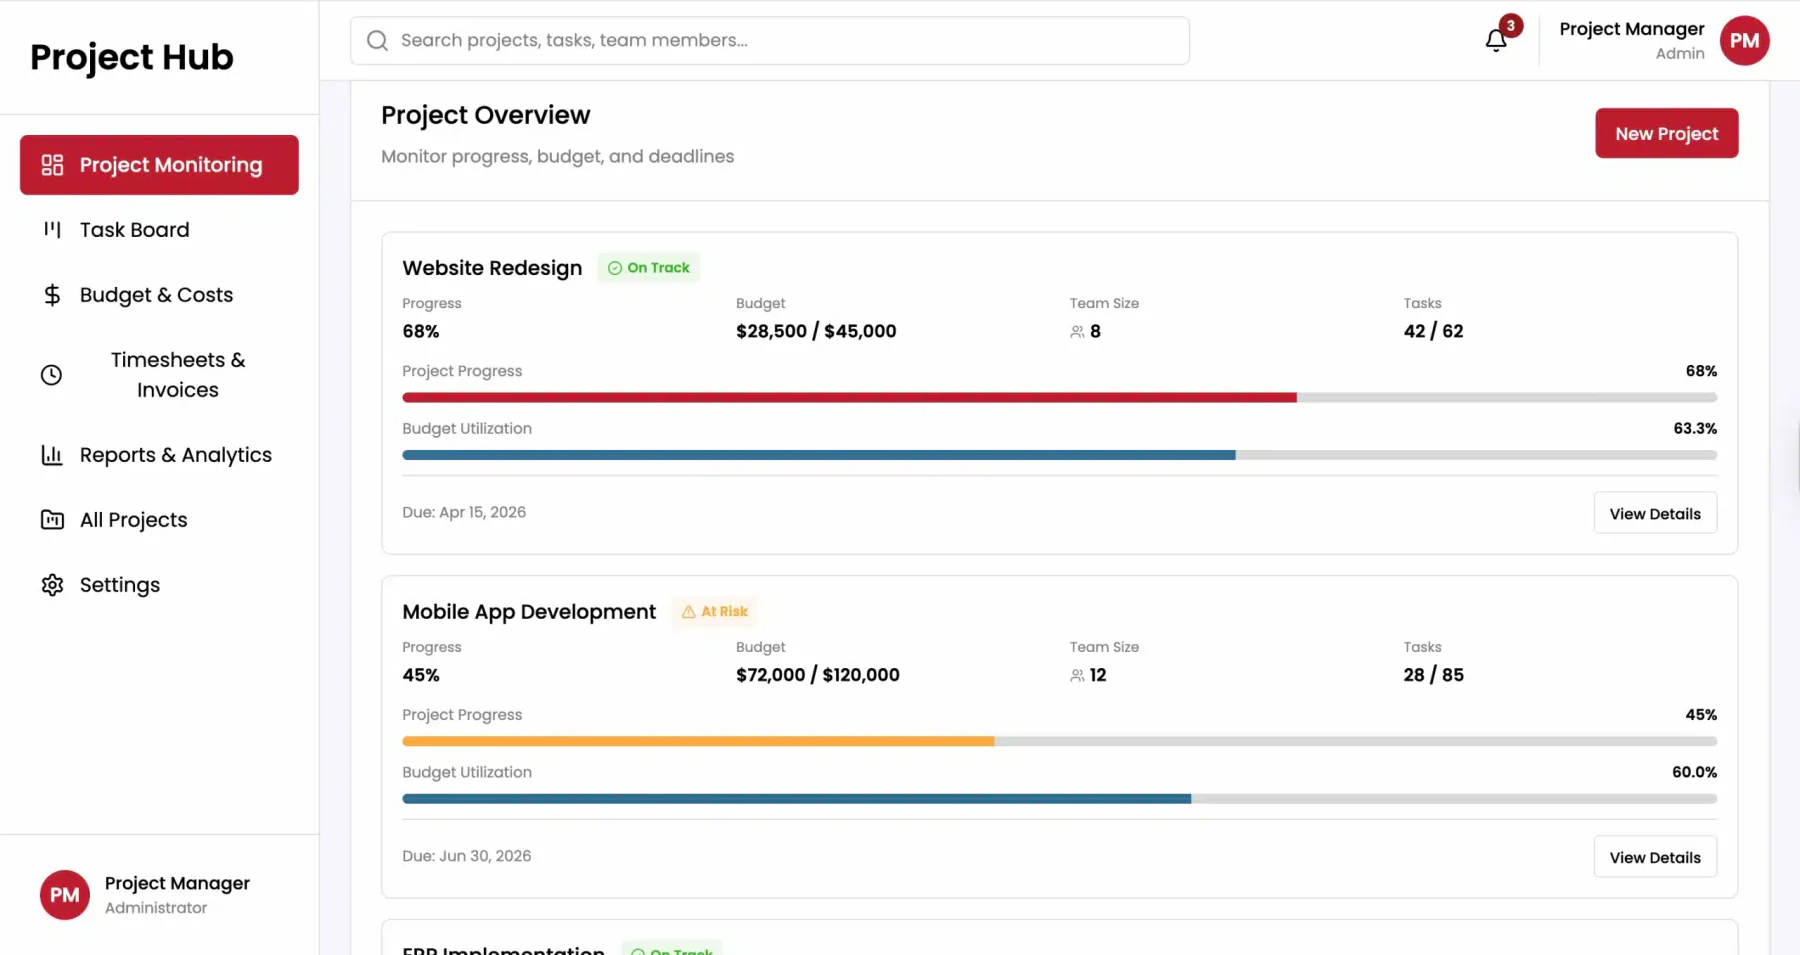Click the At Risk status badge
This screenshot has width=1800, height=955.
714,611
